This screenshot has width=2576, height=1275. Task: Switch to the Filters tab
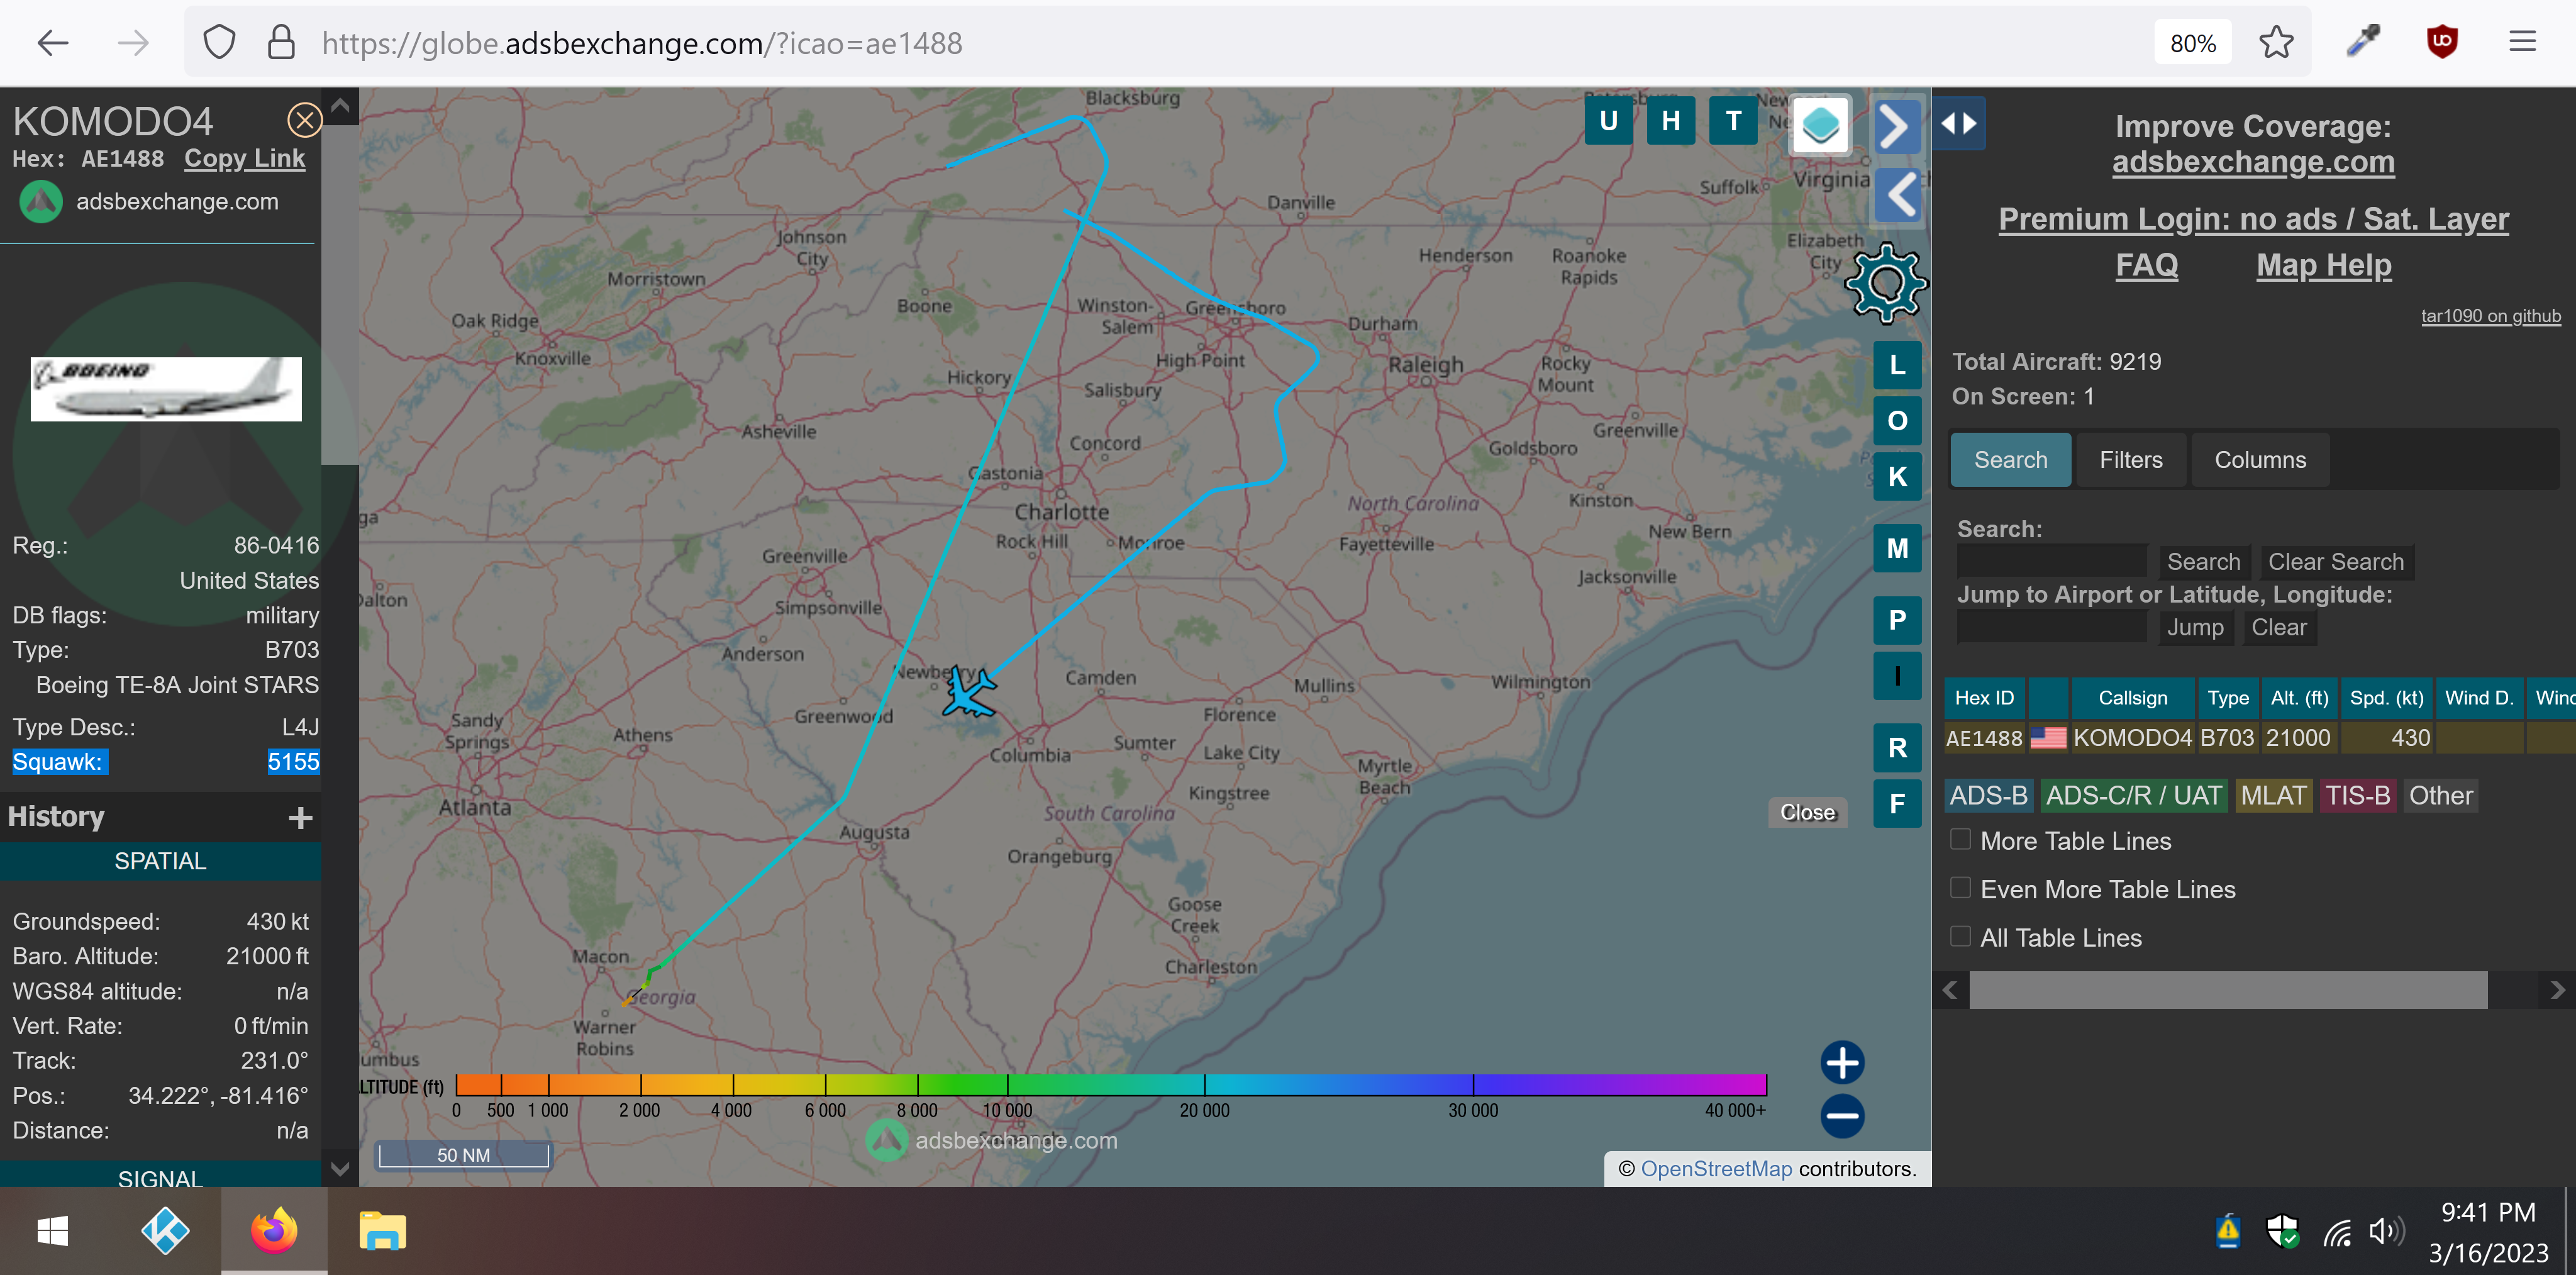coord(2131,460)
